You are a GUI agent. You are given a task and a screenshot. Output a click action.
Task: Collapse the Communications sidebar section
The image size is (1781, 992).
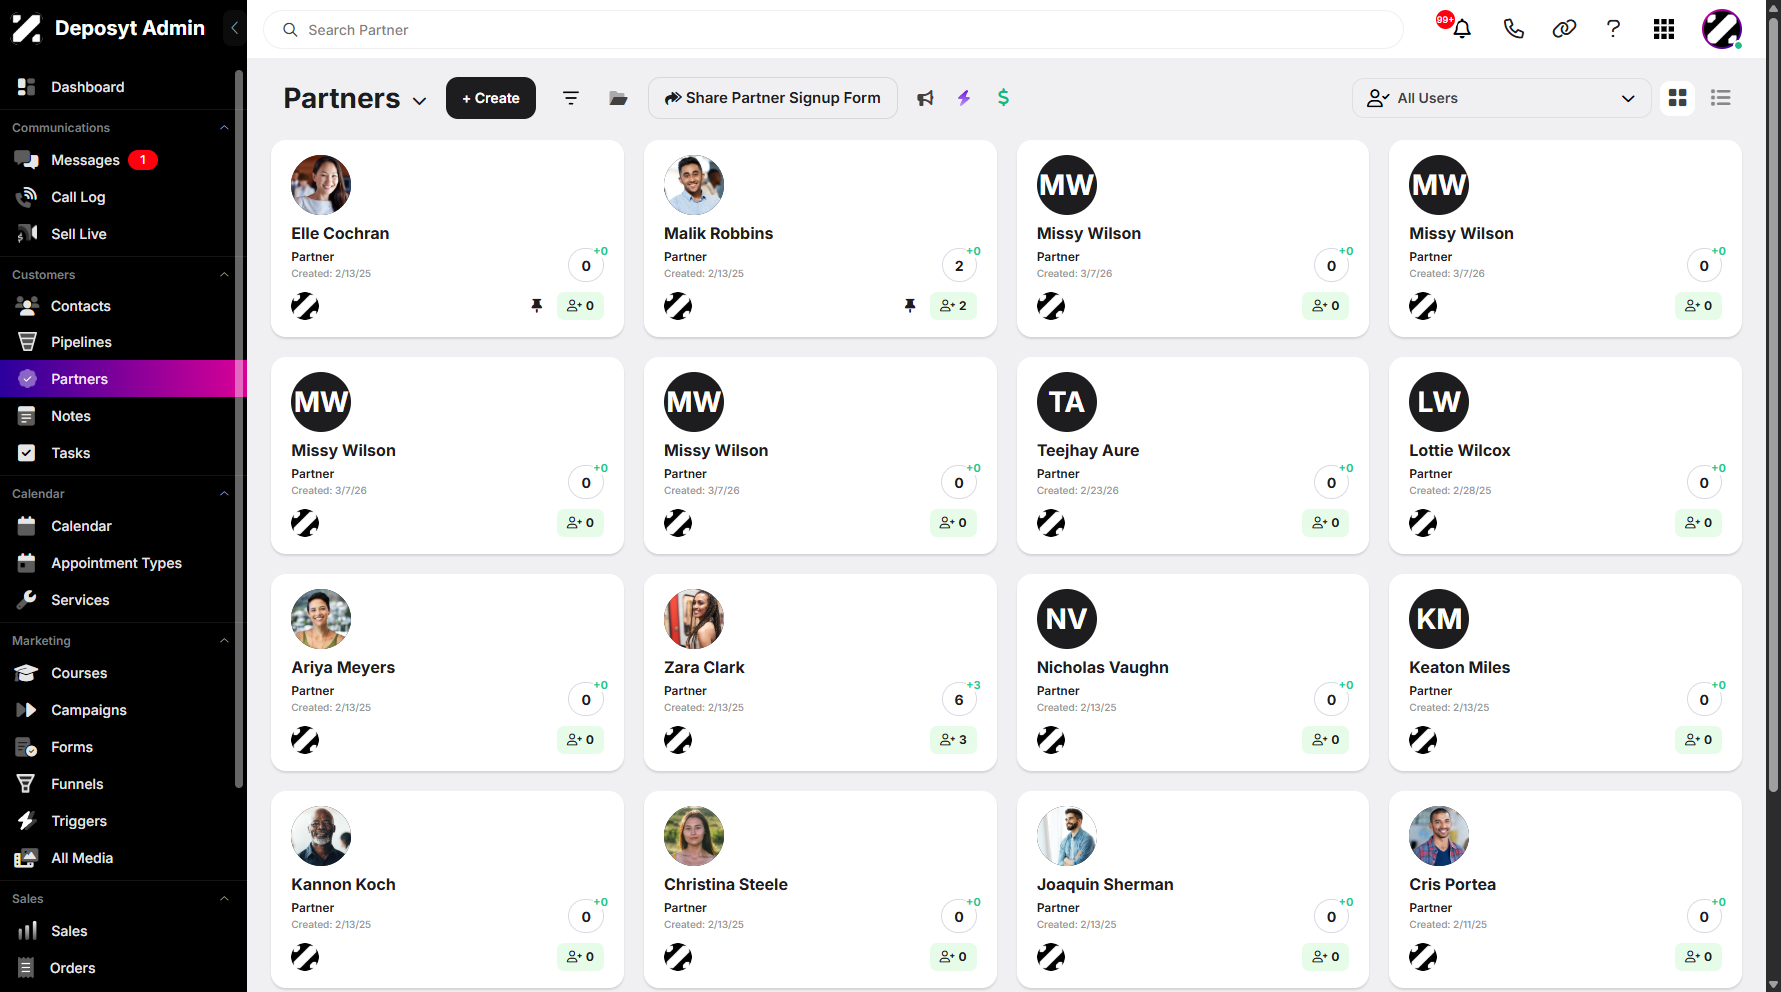[x=224, y=128]
